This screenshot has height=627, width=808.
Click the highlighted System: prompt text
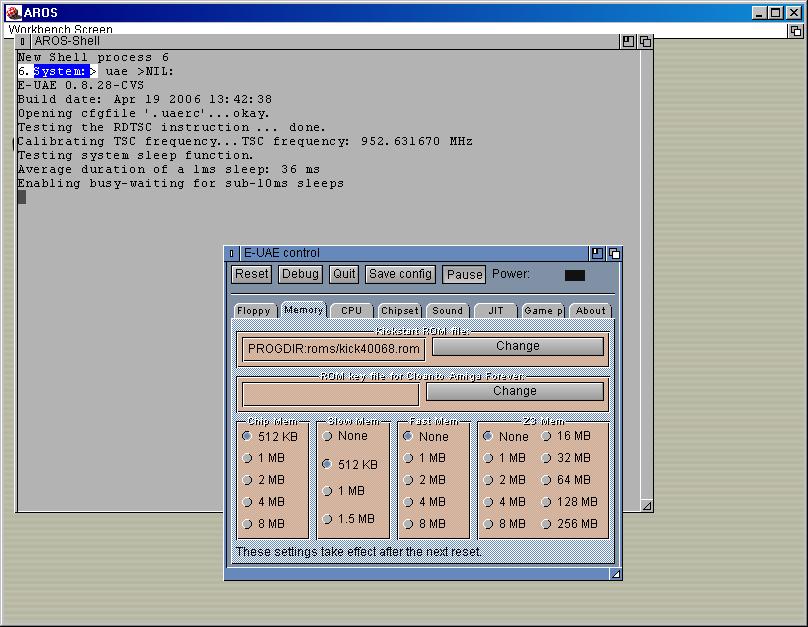(61, 71)
